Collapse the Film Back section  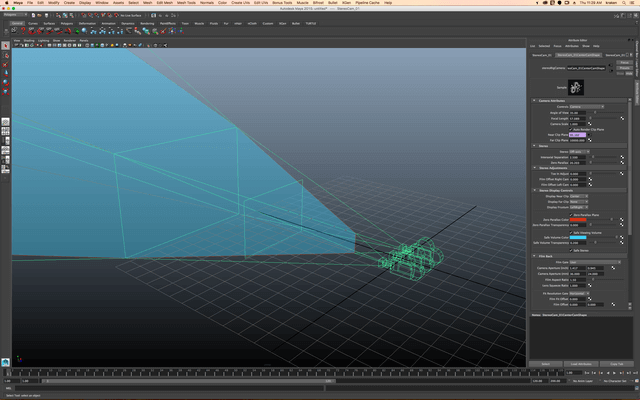[534, 256]
